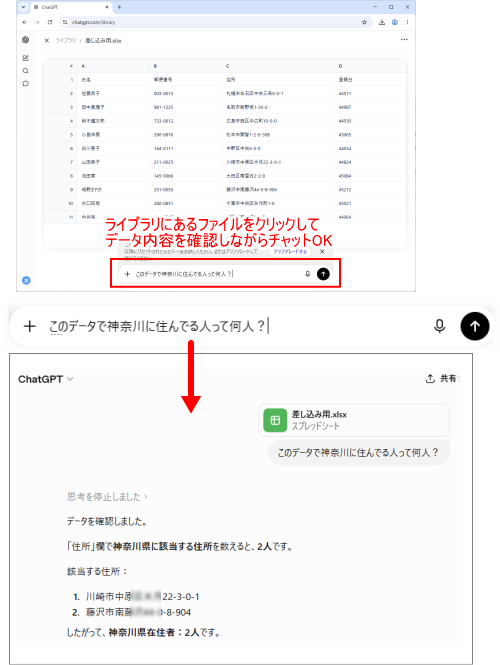Screen dimensions: 500x665
Task: Click microphone in enlarged prompt bar
Action: (x=440, y=326)
